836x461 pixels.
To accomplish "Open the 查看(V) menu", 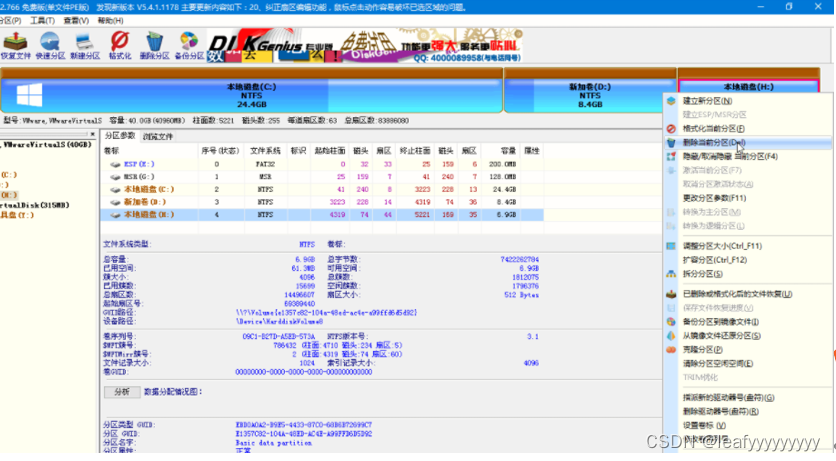I will pyautogui.click(x=76, y=20).
